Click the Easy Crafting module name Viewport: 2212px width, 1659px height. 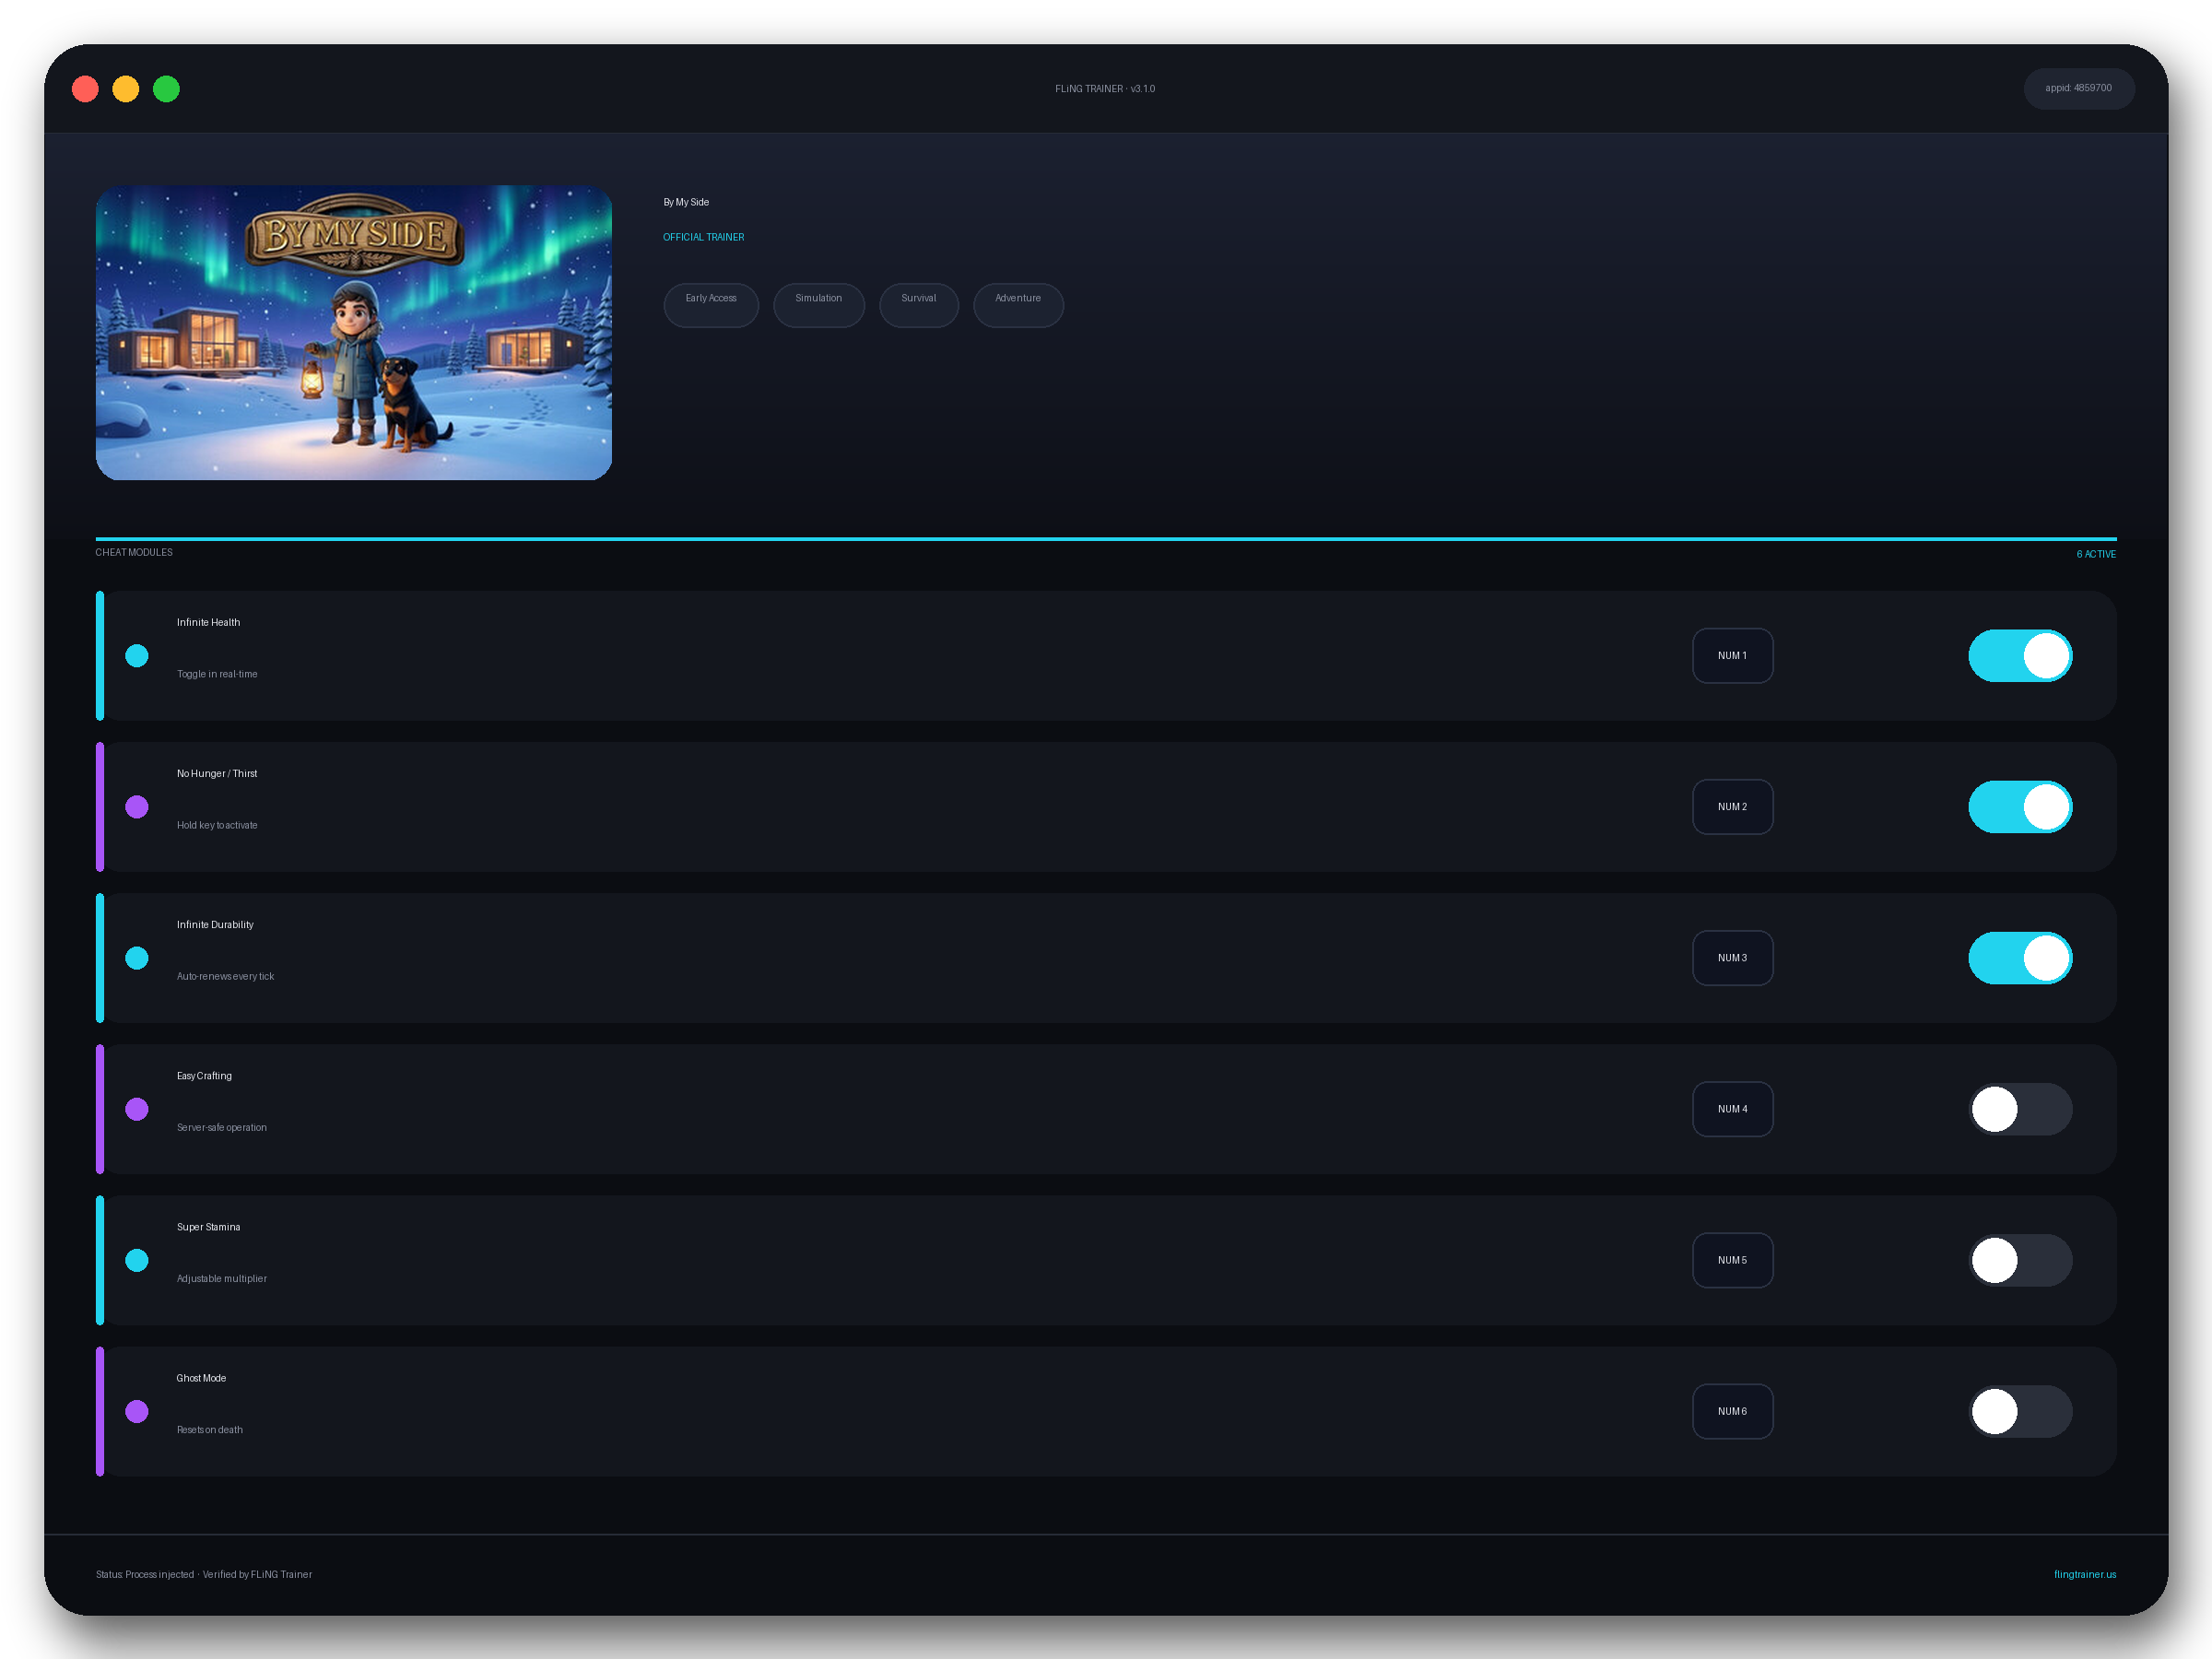tap(204, 1076)
